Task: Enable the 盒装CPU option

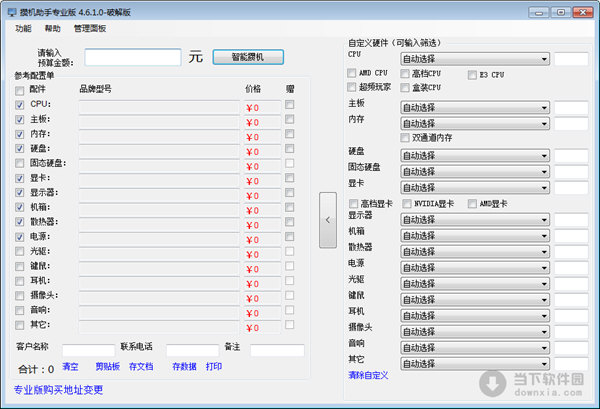Action: pos(404,88)
